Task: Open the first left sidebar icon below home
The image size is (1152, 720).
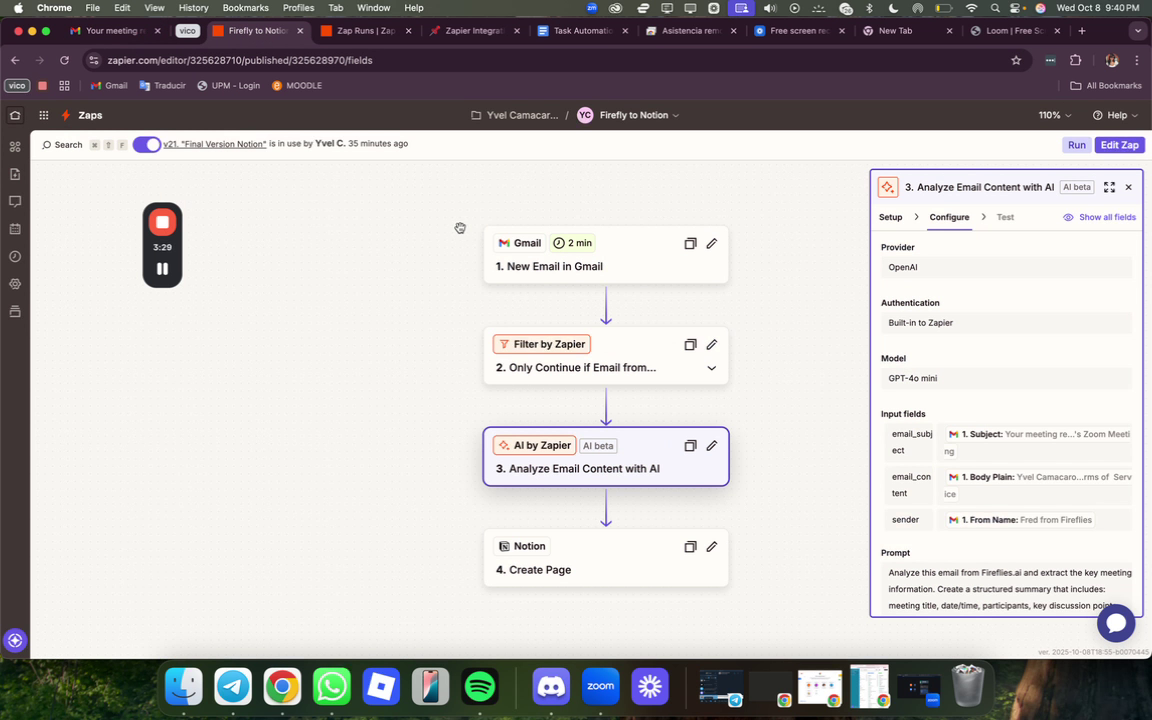Action: click(x=15, y=146)
